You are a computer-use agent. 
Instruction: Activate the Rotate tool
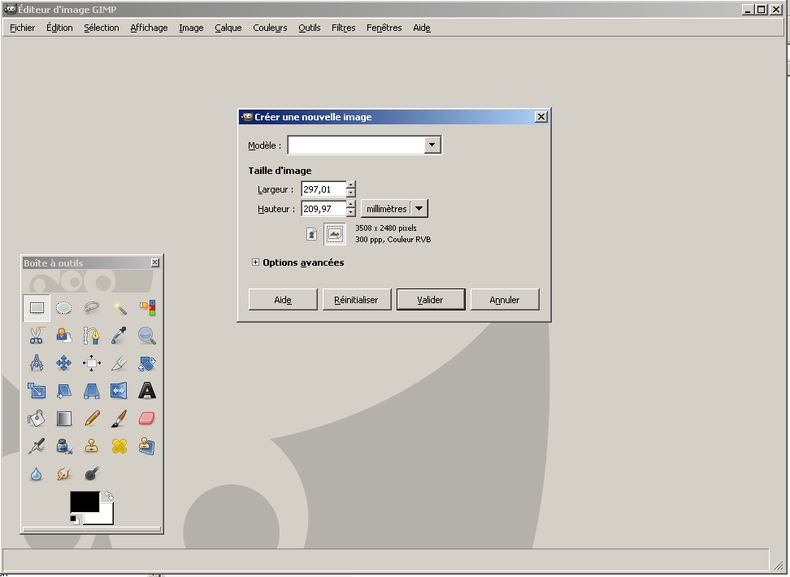tap(147, 363)
